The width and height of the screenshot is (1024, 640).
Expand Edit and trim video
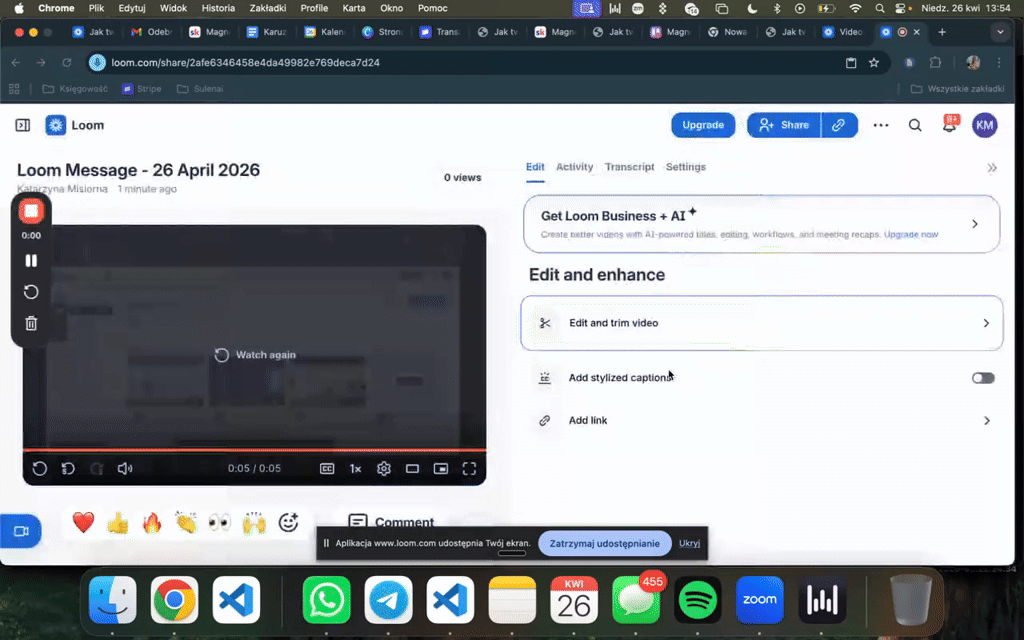click(x=761, y=323)
